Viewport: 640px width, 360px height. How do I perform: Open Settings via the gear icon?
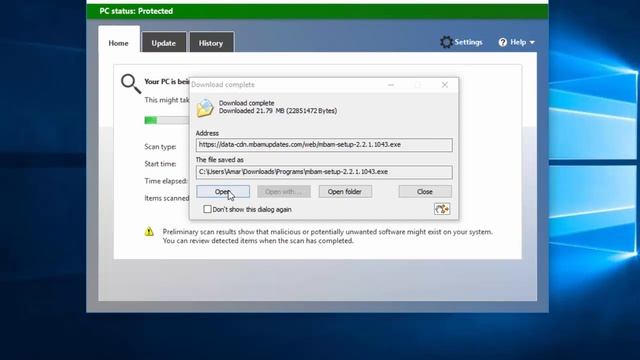pyautogui.click(x=446, y=42)
